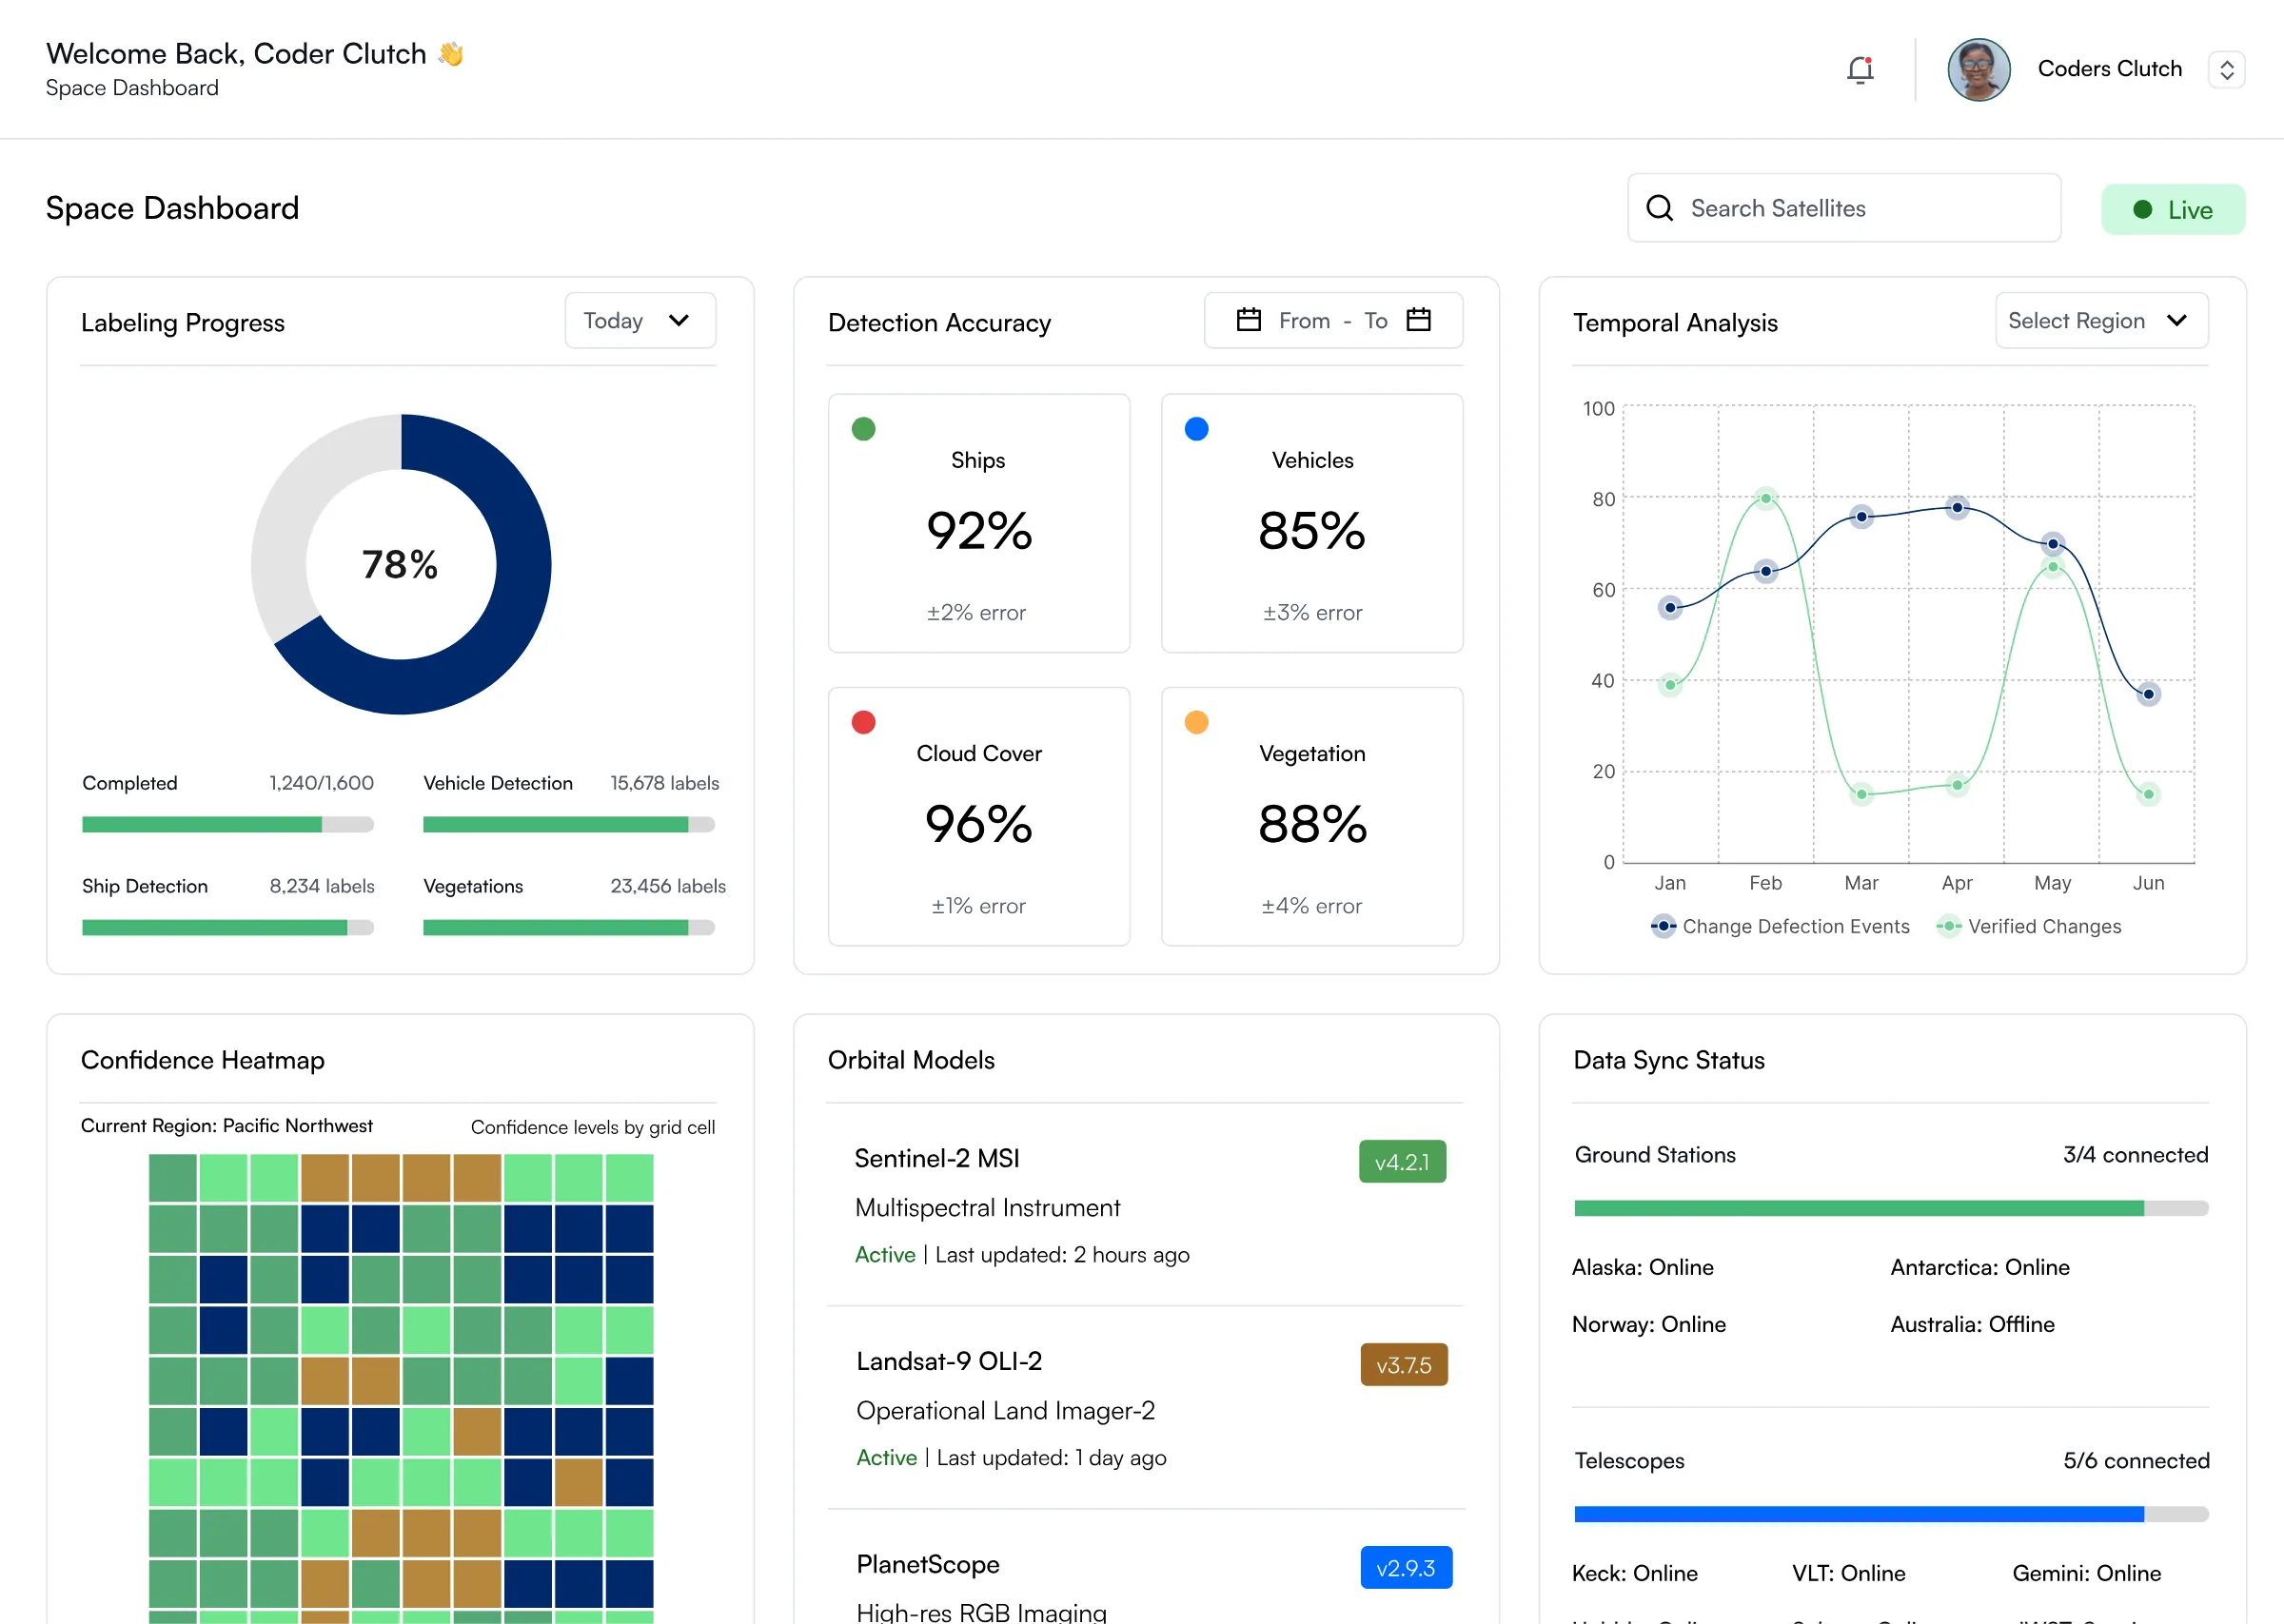Click the orange Vegetation indicator dot

(1196, 722)
